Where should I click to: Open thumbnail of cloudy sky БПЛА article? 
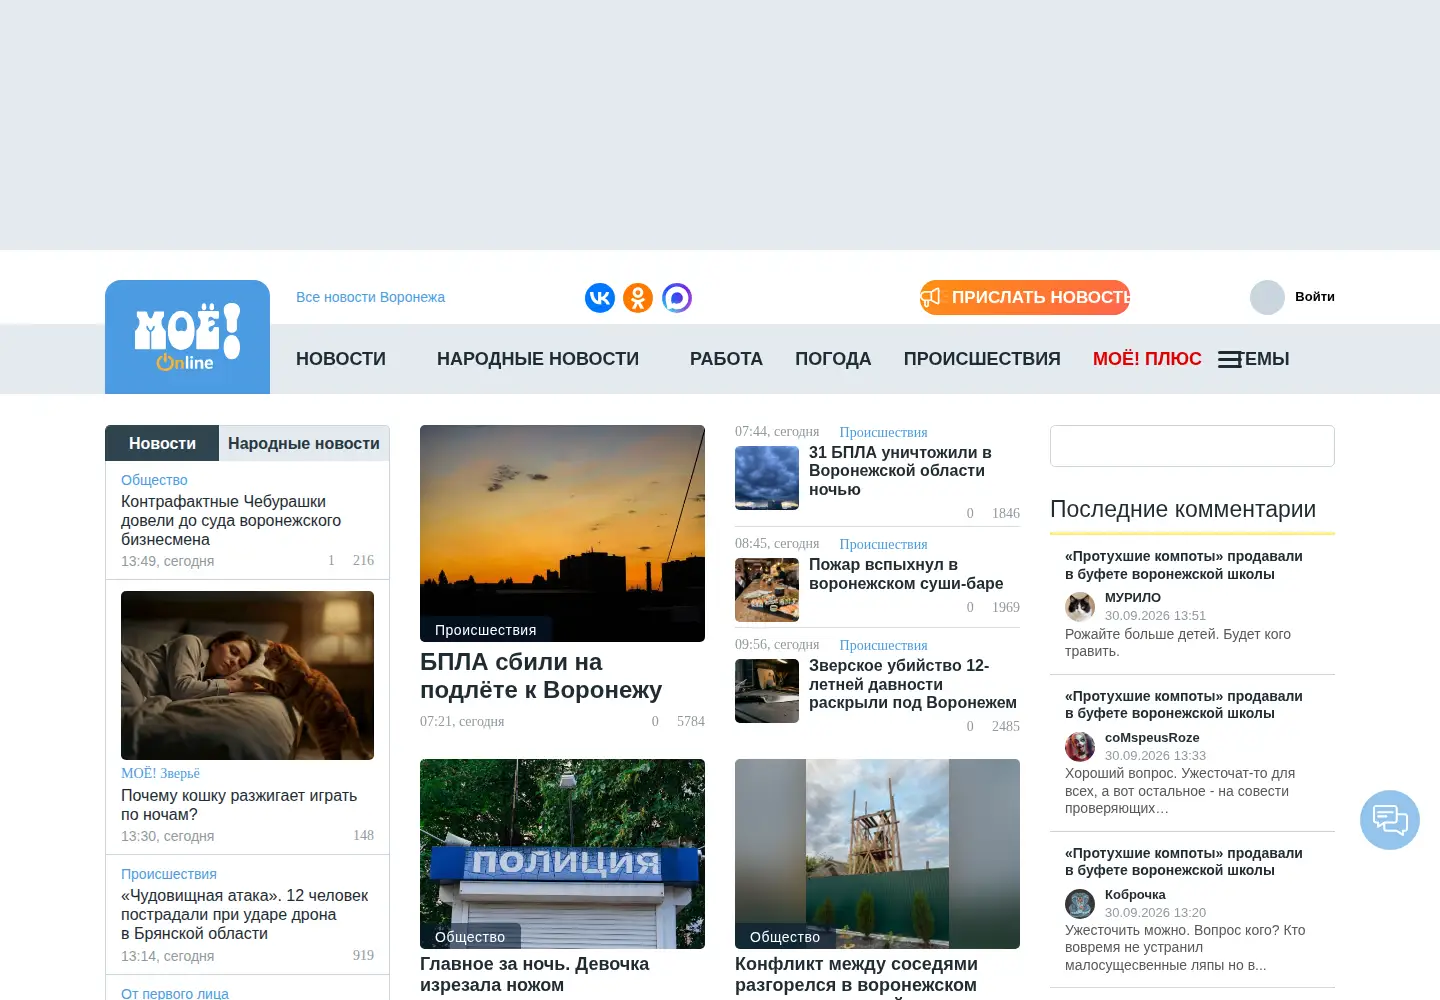767,478
